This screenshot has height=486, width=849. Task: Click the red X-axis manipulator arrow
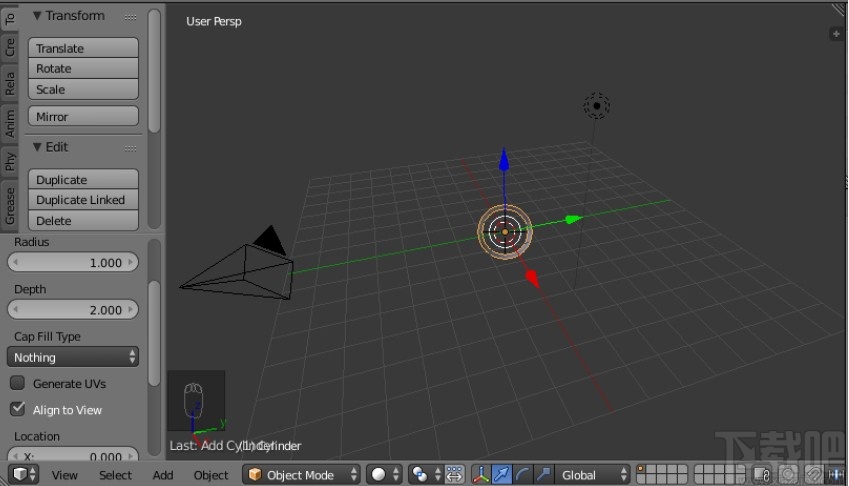[532, 279]
